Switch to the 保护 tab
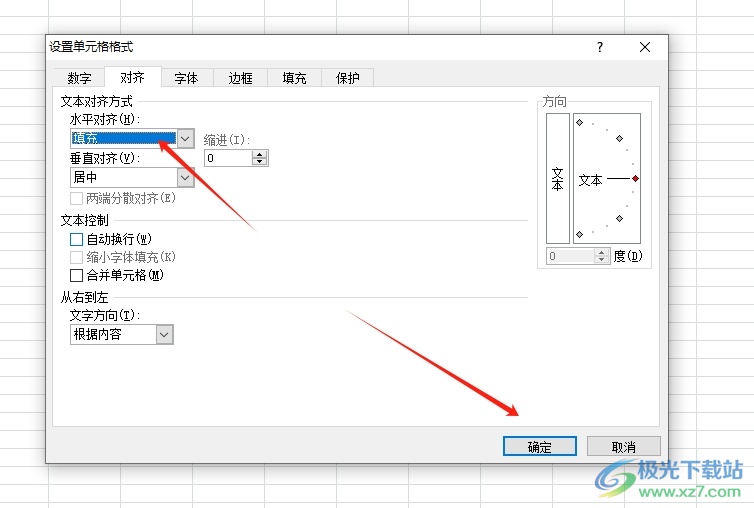754x508 pixels. tap(347, 77)
